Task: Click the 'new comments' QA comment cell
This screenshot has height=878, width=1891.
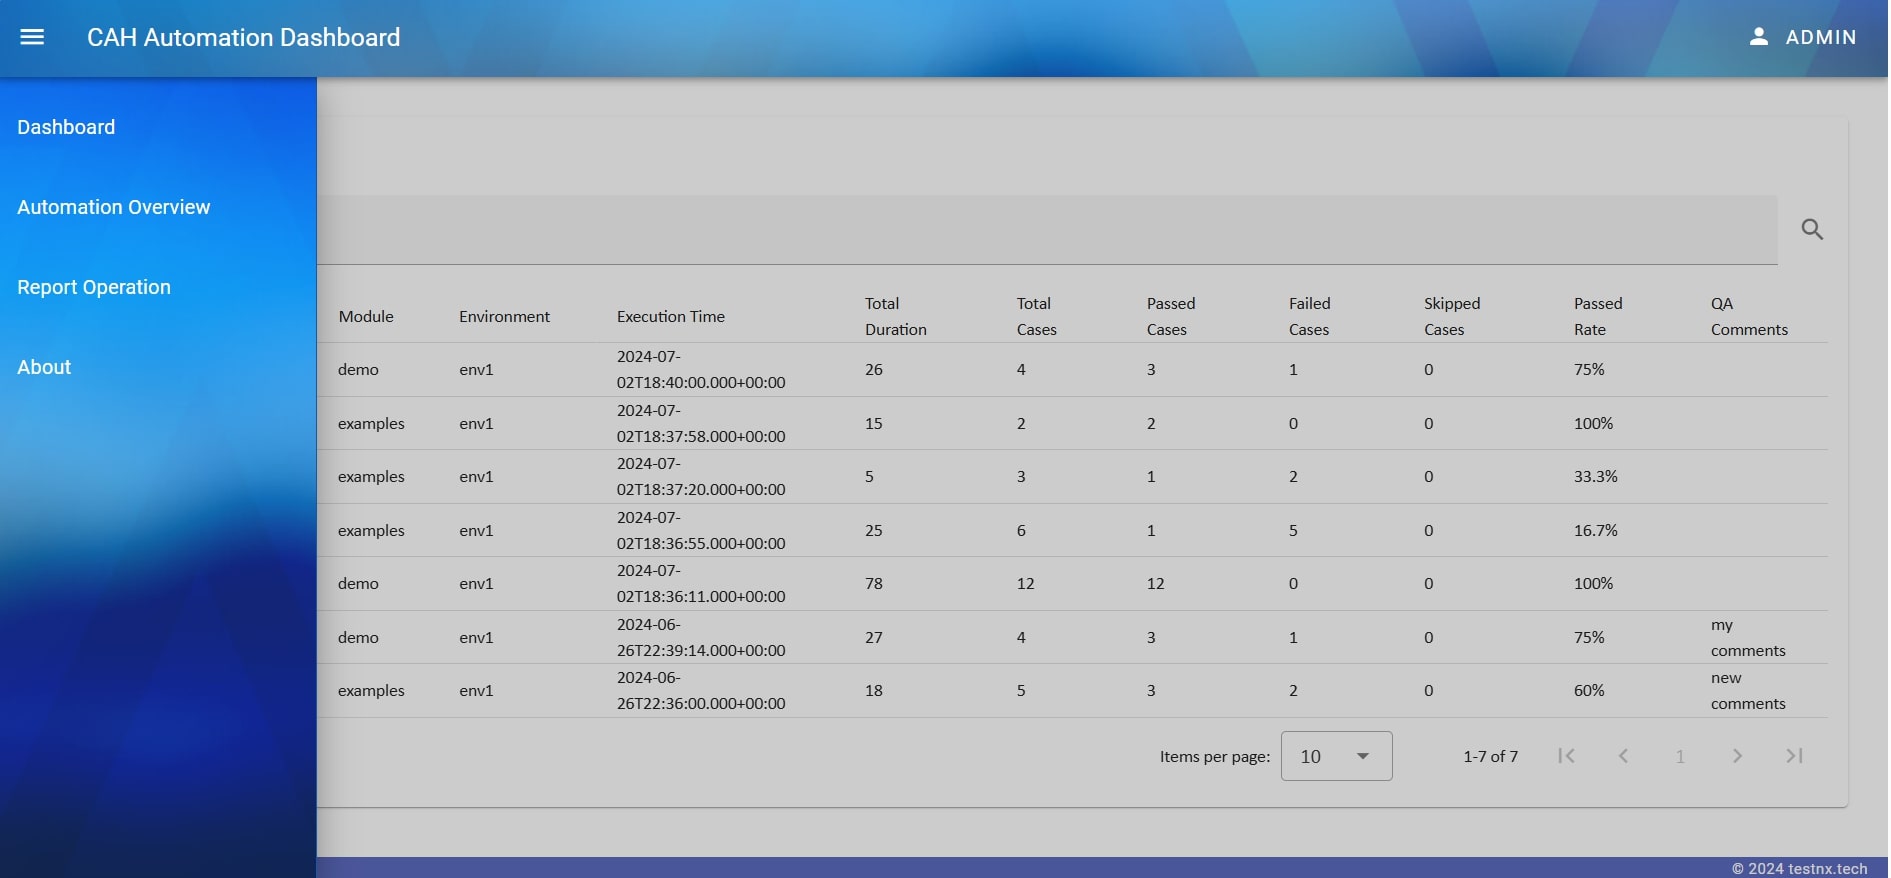Action: coord(1748,691)
